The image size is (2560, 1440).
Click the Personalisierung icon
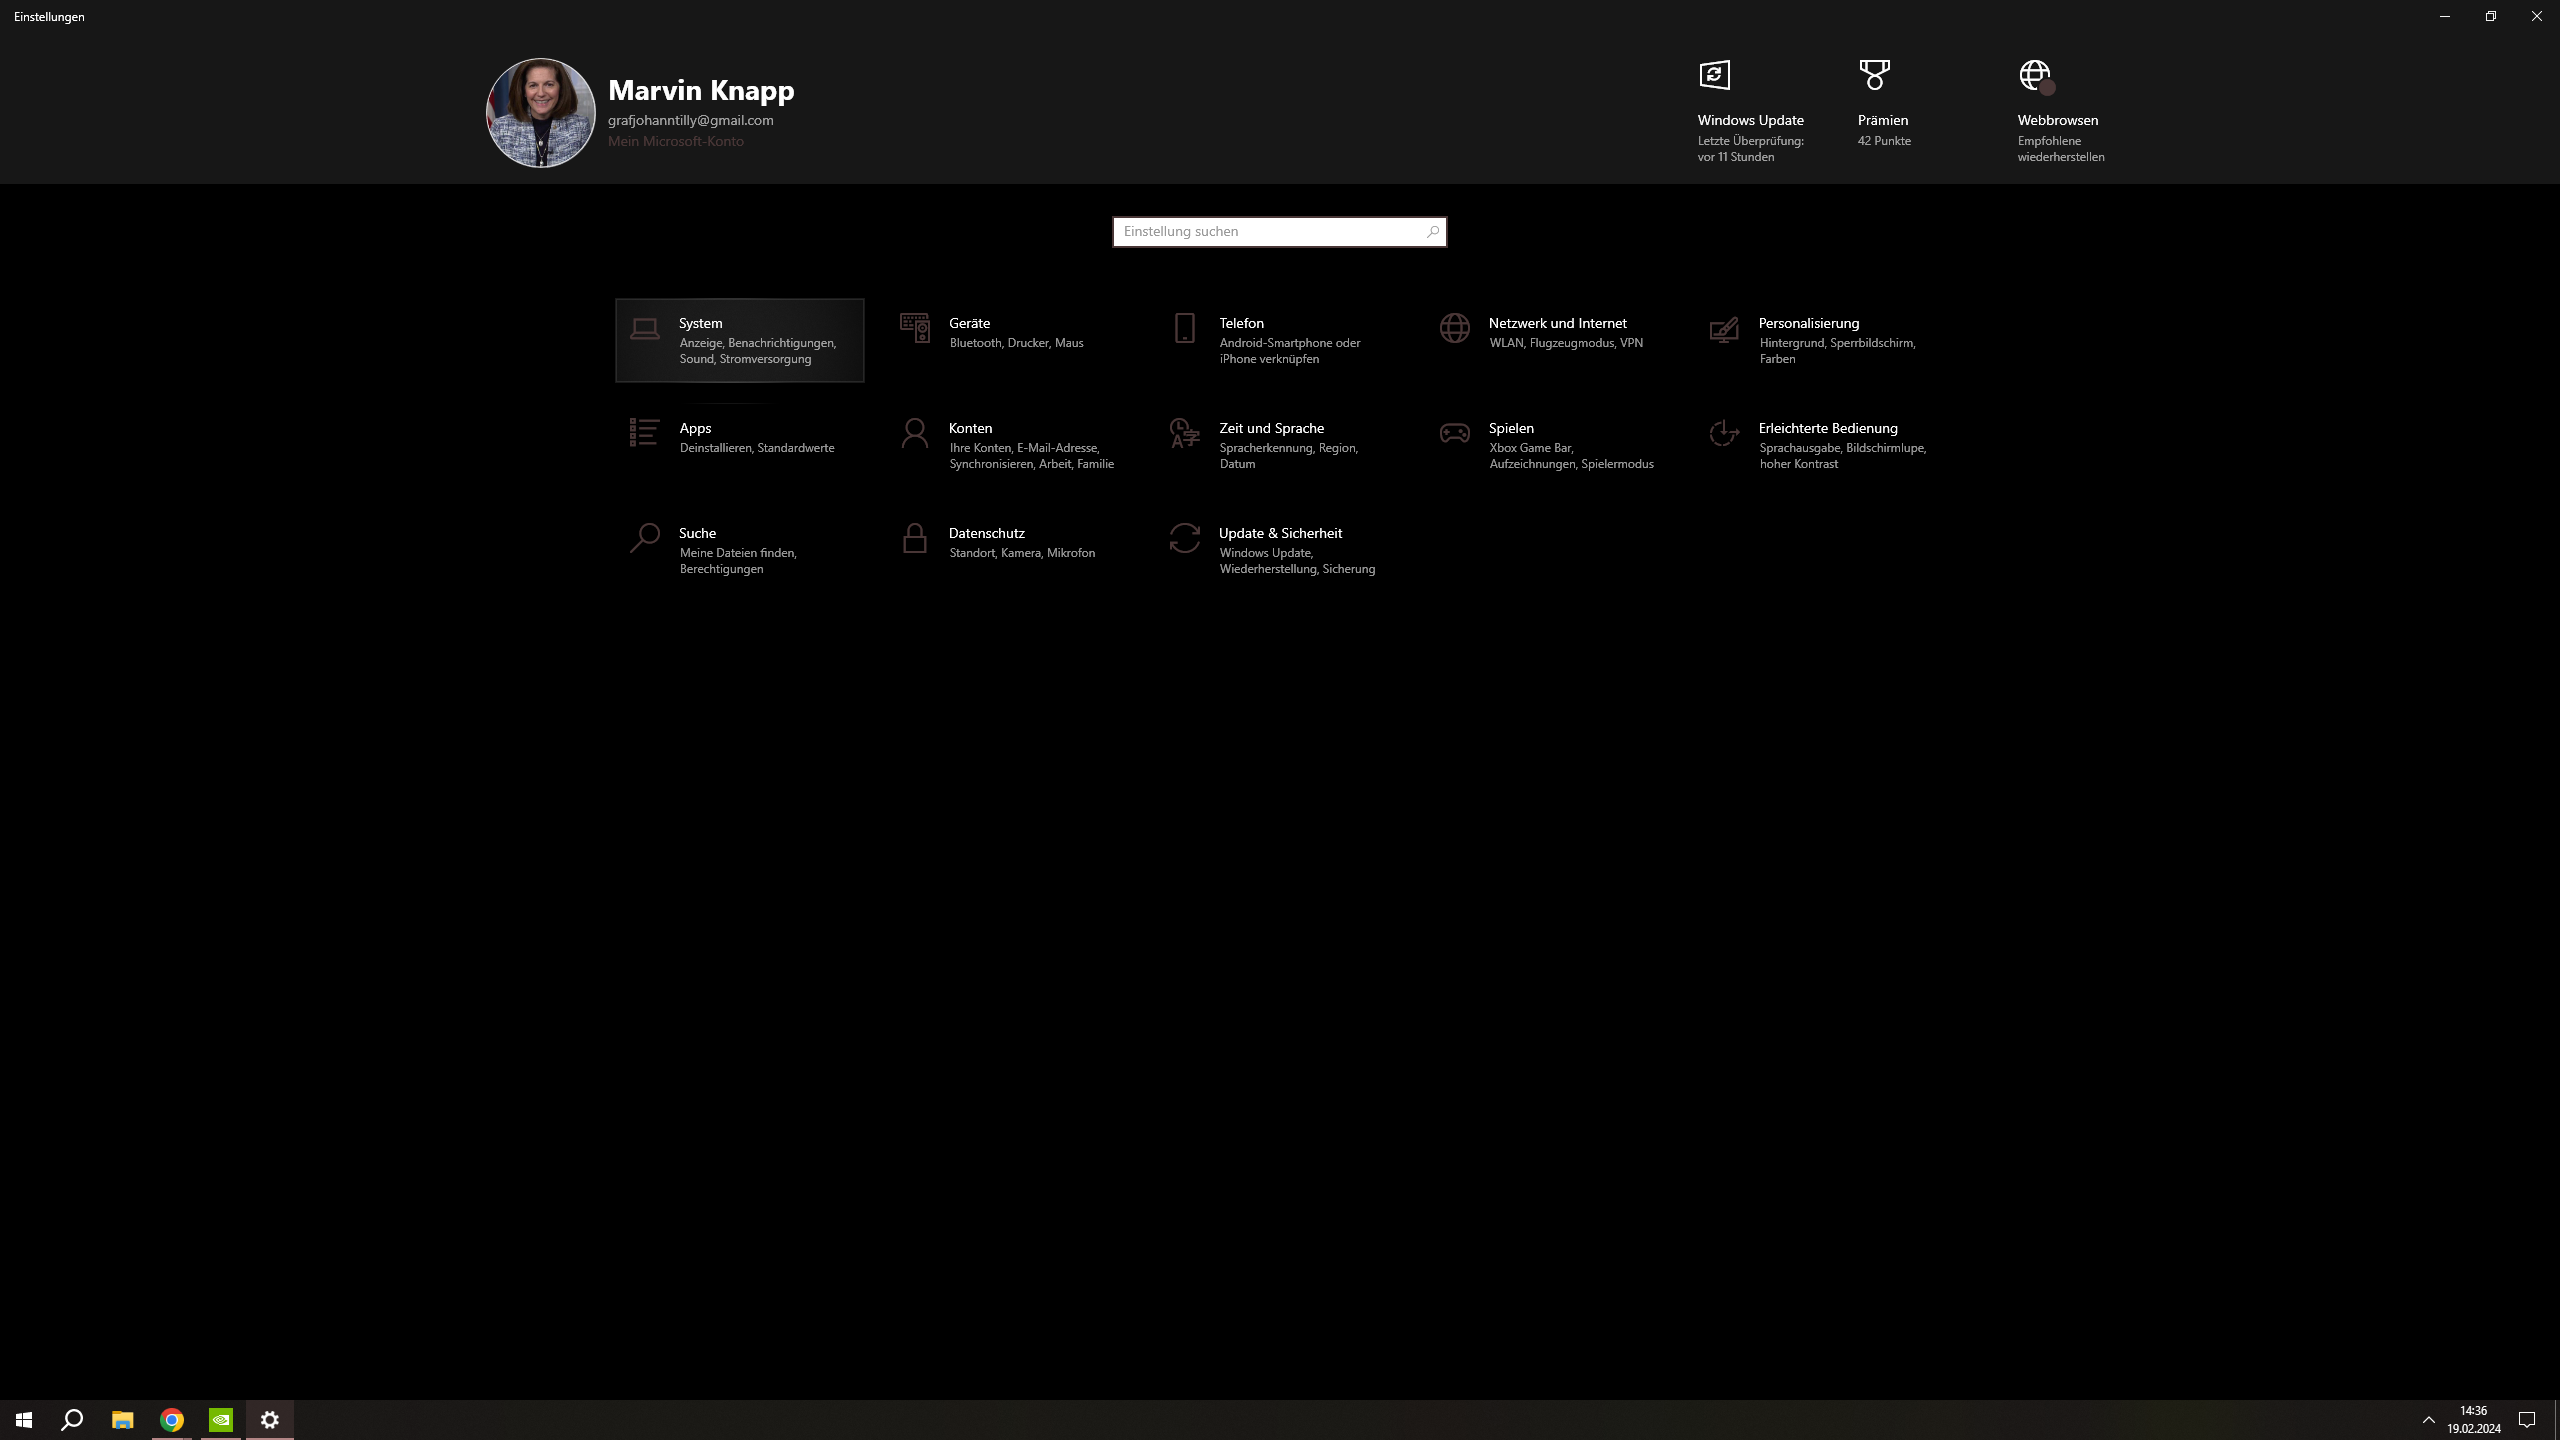point(1724,330)
